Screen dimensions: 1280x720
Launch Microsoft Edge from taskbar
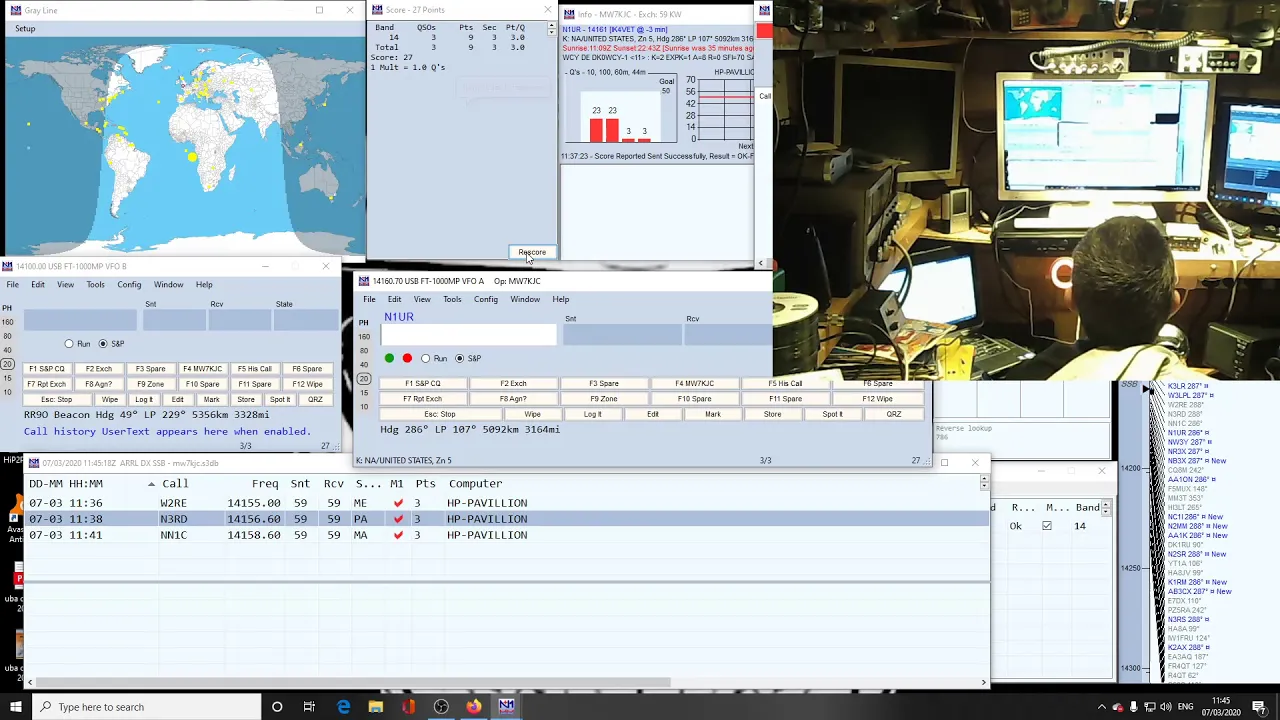point(343,707)
